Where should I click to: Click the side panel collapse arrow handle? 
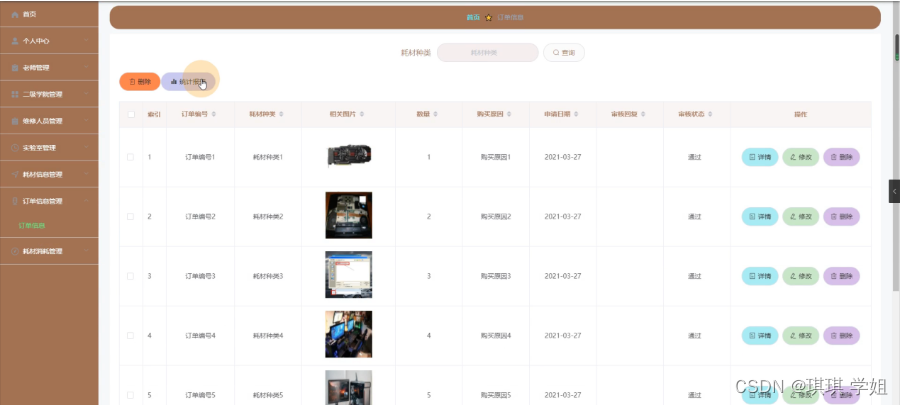(x=894, y=191)
